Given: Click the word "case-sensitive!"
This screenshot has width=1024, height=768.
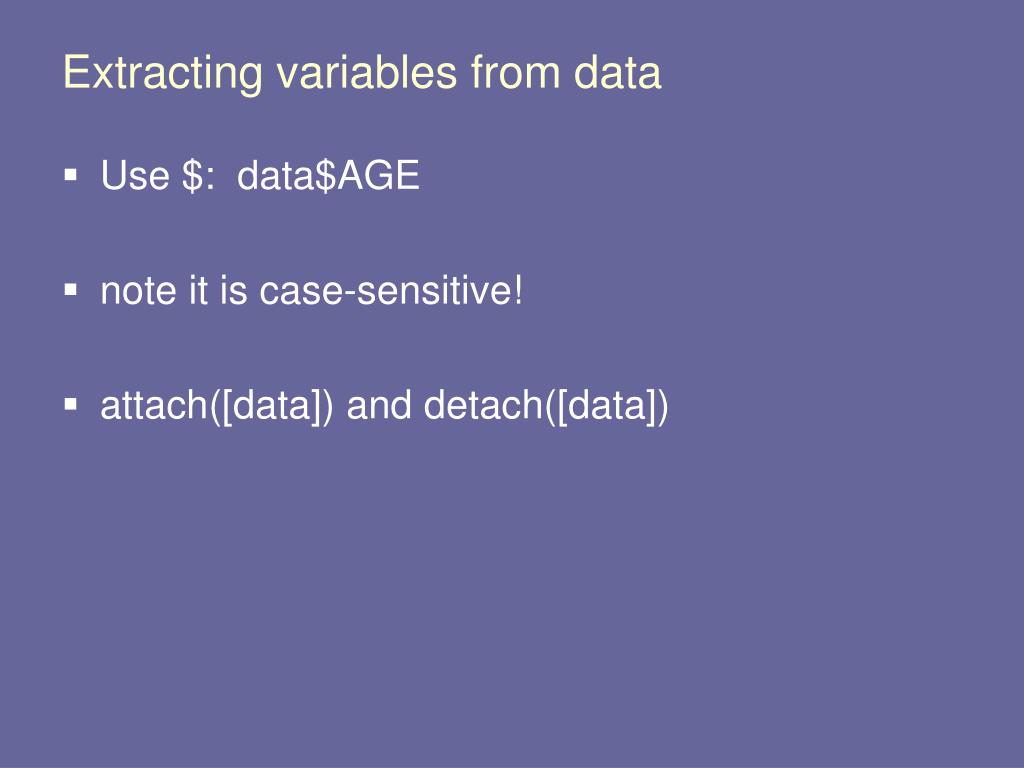Looking at the screenshot, I should [x=391, y=291].
